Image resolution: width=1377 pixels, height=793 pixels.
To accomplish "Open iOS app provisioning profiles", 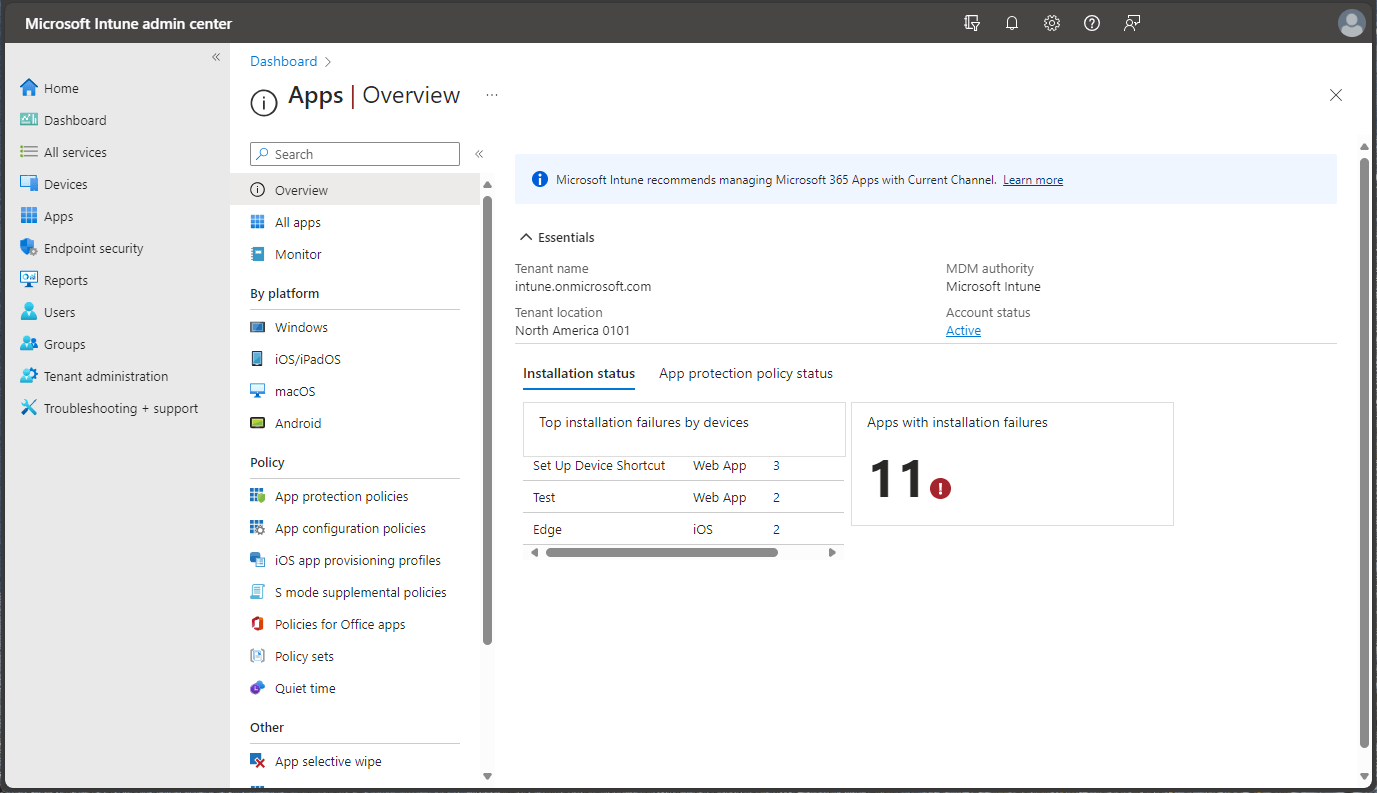I will (357, 560).
